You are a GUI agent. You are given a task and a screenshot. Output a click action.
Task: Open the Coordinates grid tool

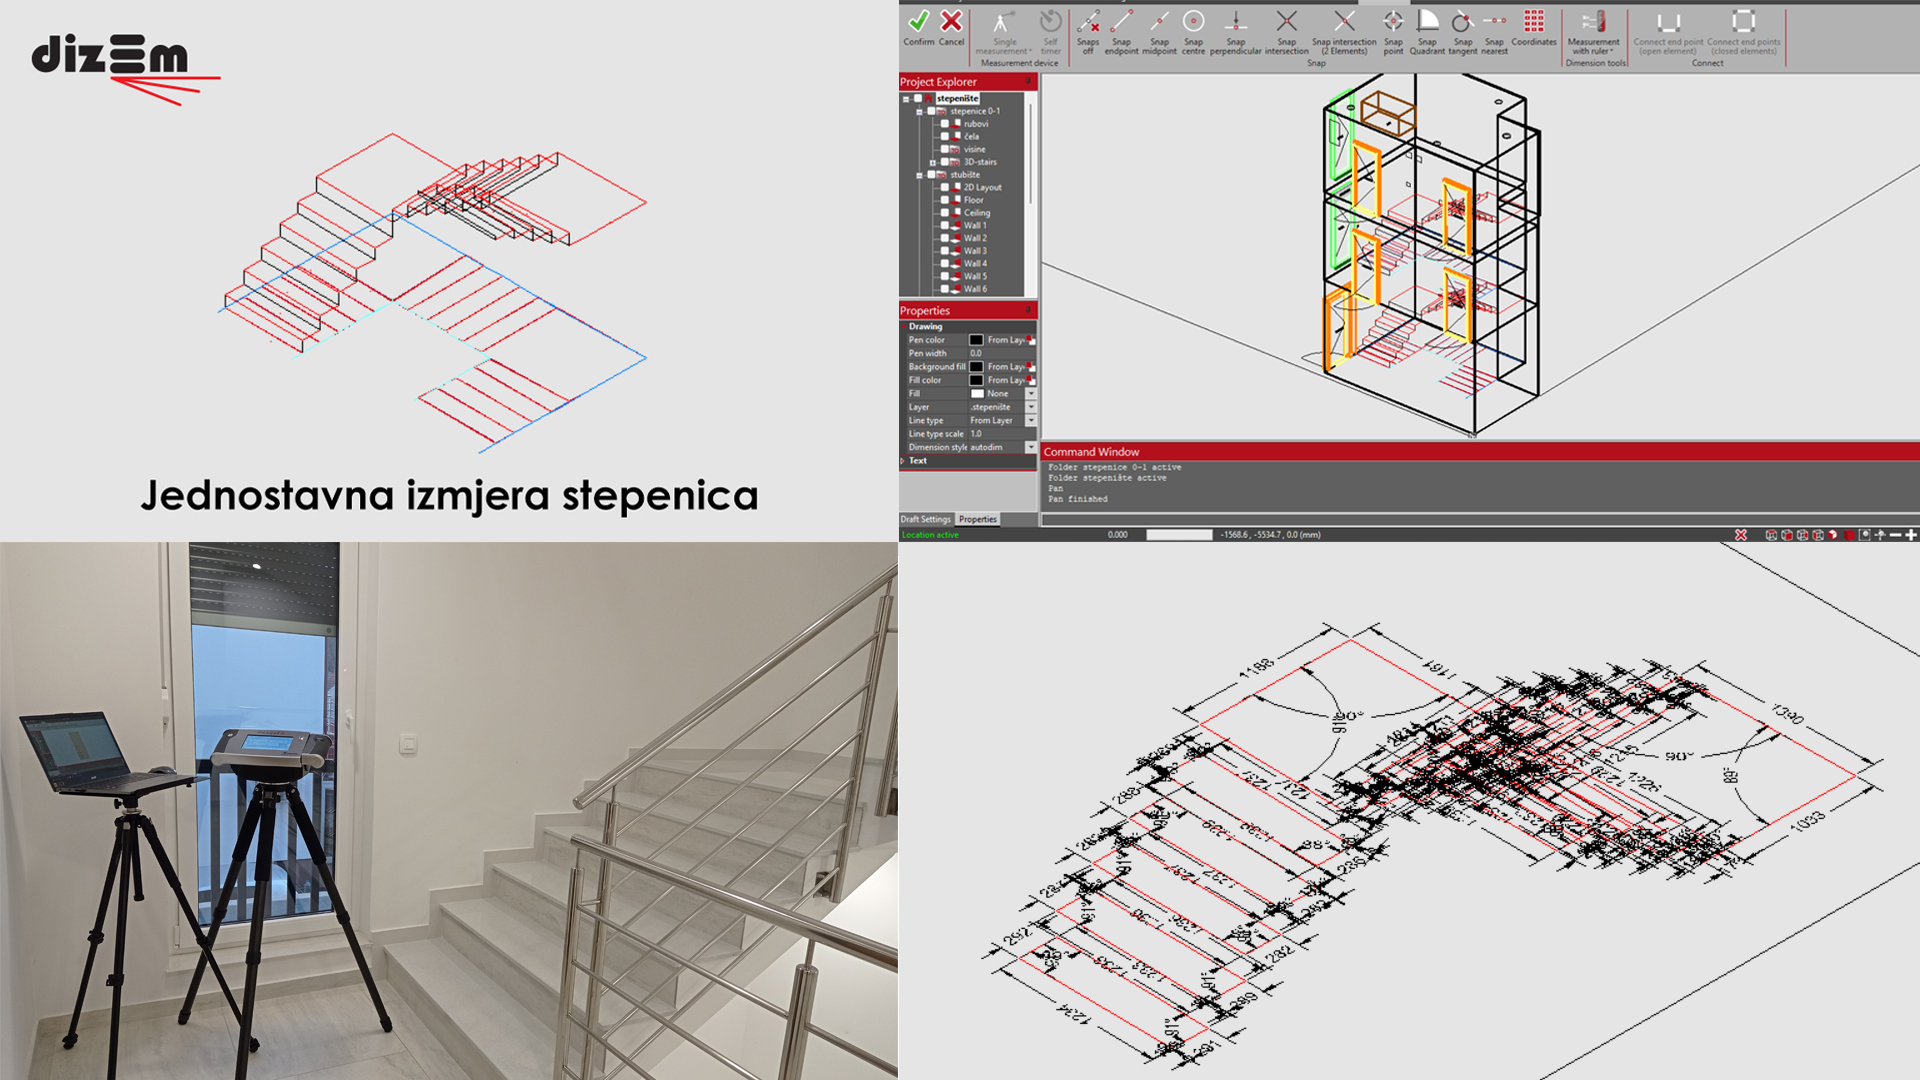pyautogui.click(x=1533, y=22)
